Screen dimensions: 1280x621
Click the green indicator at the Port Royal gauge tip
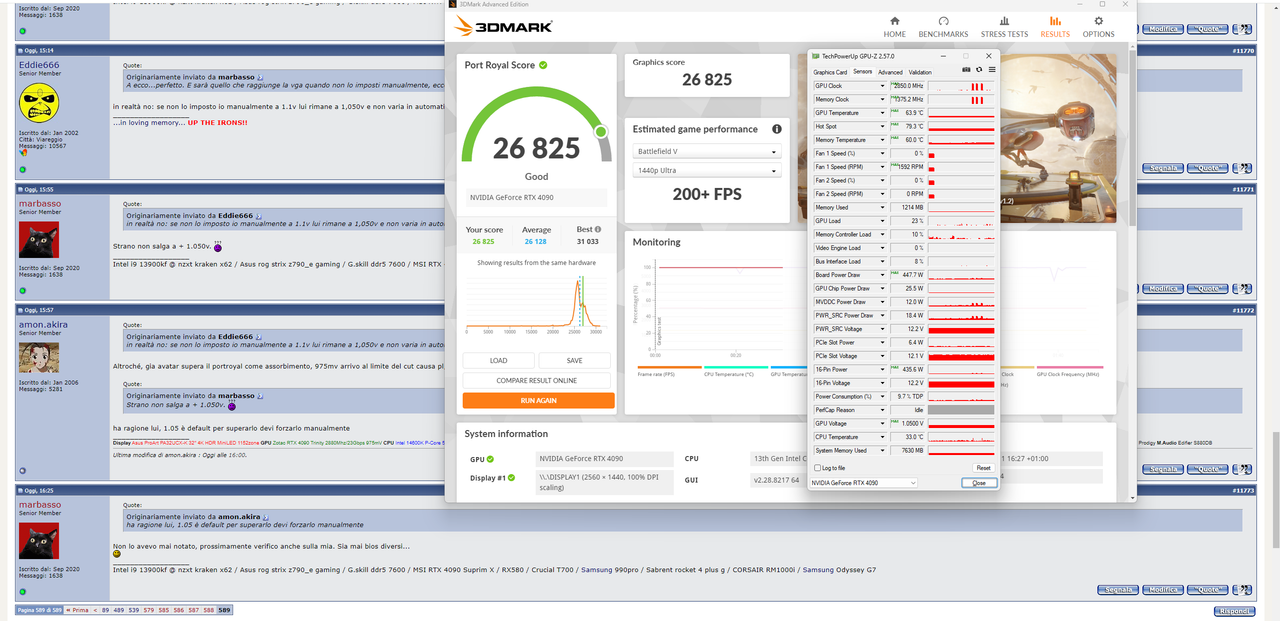click(x=601, y=131)
